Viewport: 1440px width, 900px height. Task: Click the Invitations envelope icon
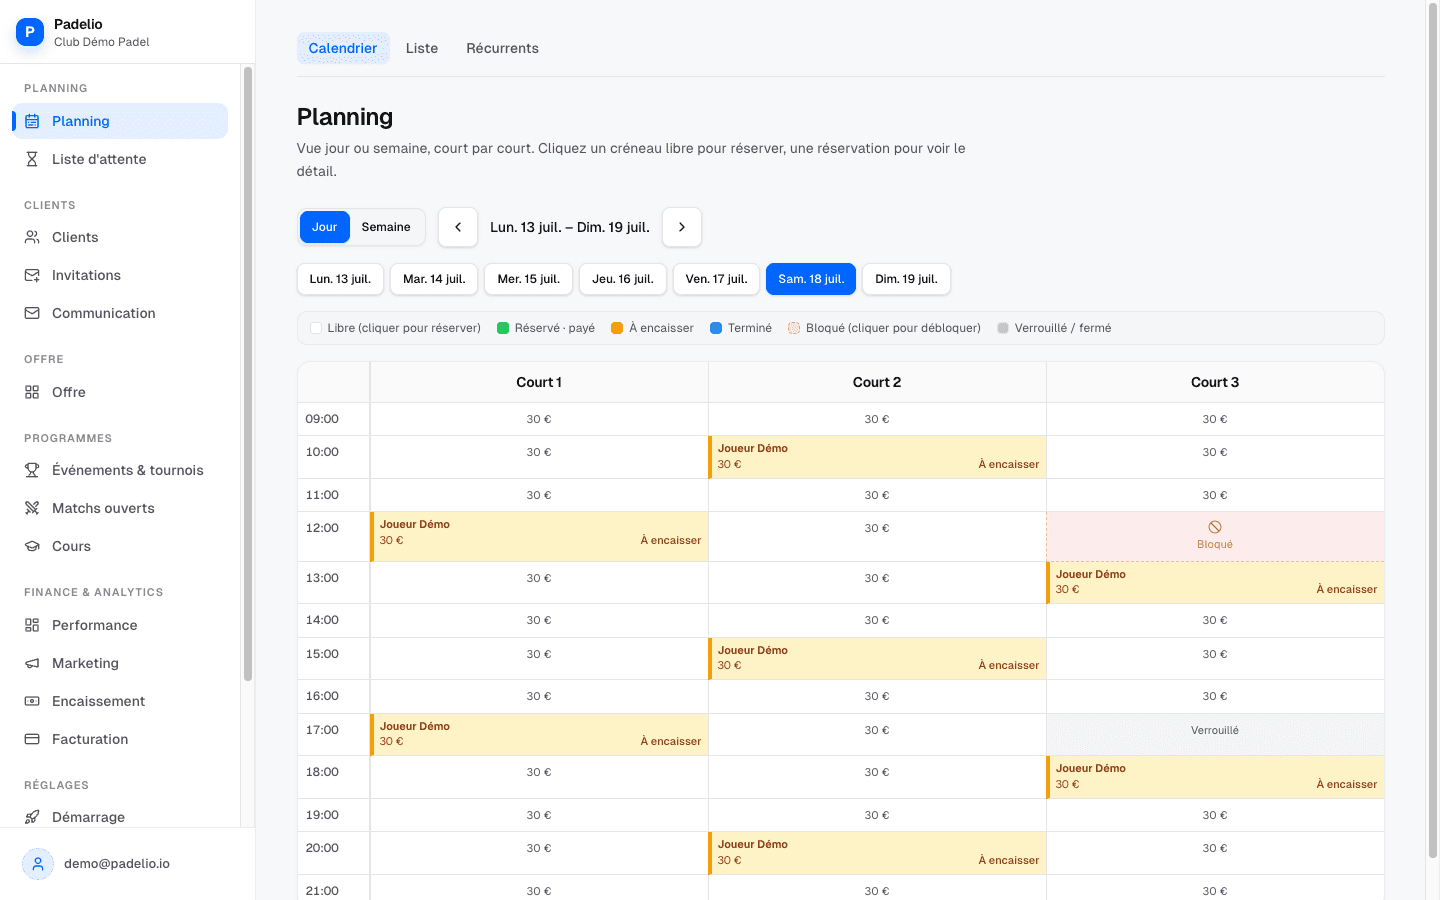click(32, 275)
